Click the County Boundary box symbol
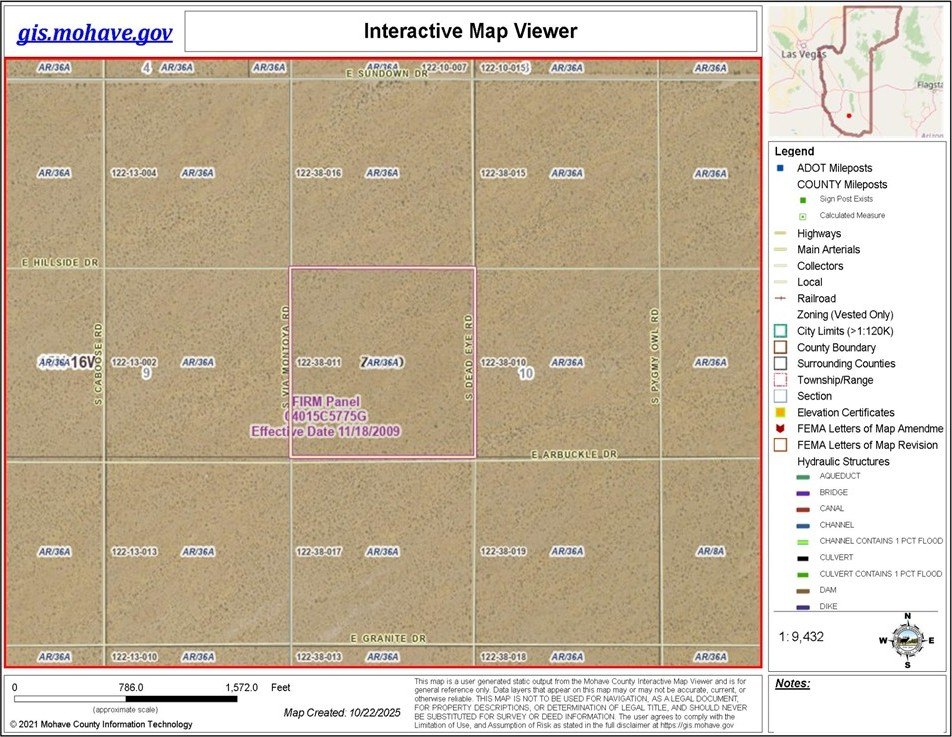This screenshot has width=952, height=737. (780, 347)
